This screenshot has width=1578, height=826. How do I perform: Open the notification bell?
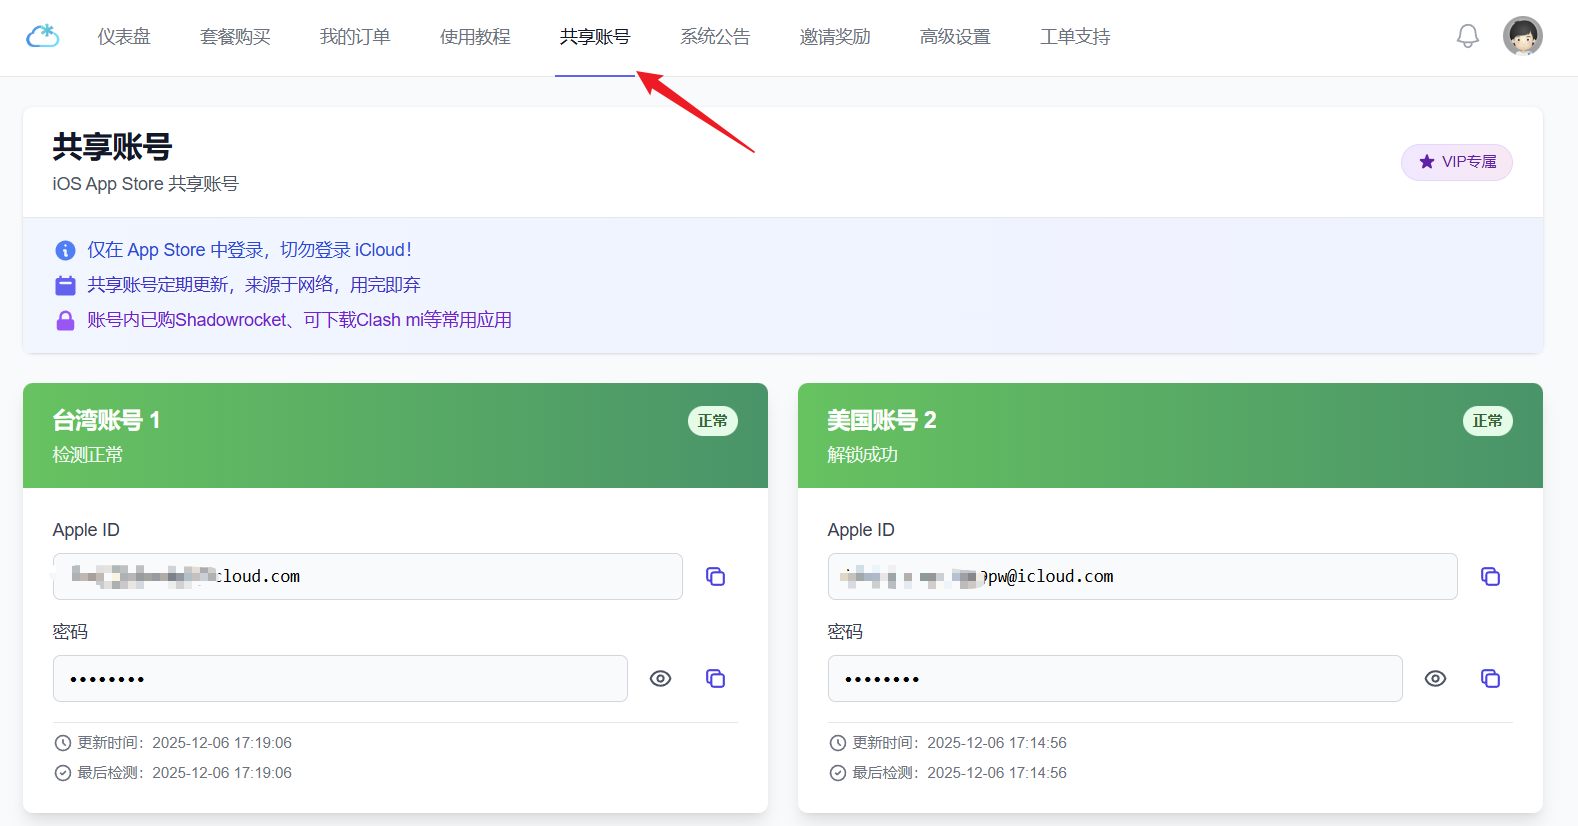click(1467, 37)
